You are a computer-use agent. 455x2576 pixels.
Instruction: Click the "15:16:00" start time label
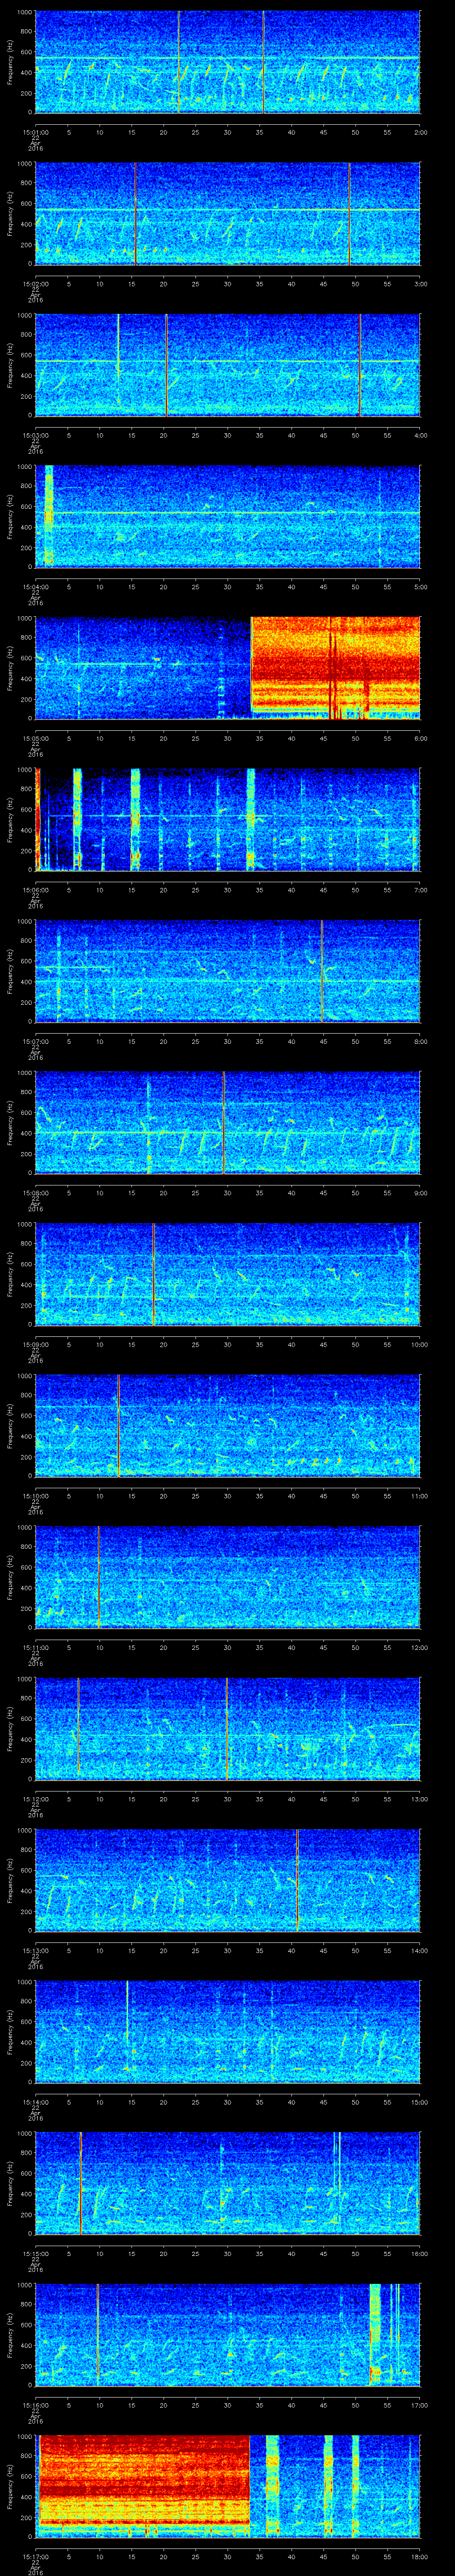[x=35, y=2405]
